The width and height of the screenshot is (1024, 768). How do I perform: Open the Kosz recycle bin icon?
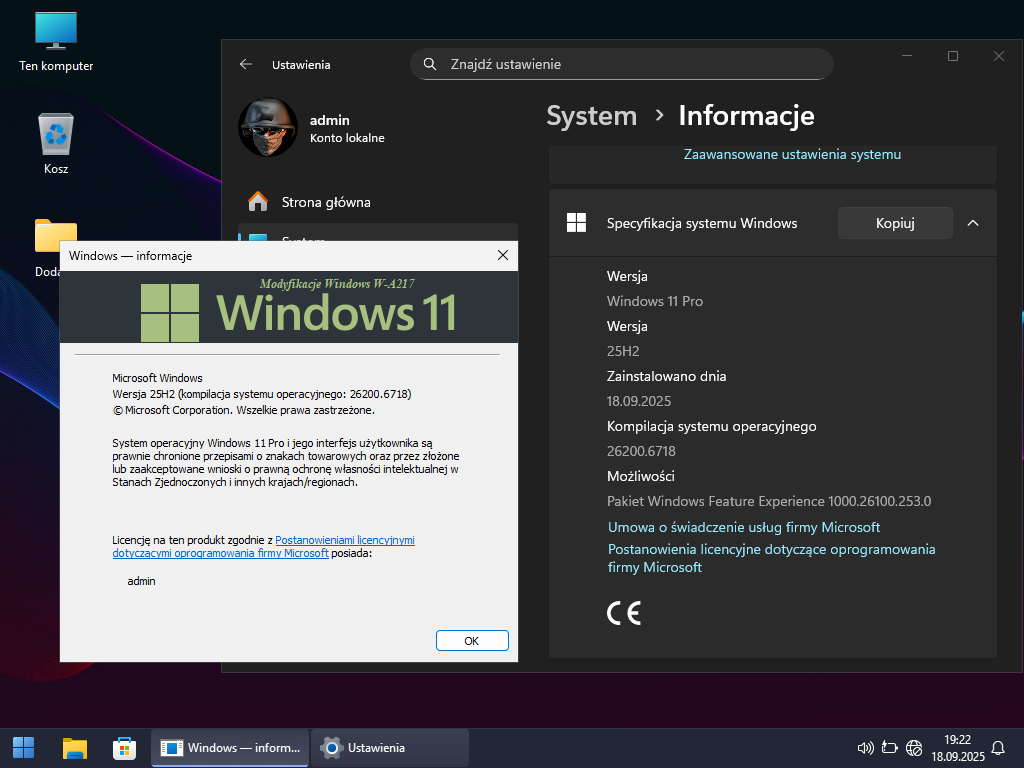click(x=56, y=142)
